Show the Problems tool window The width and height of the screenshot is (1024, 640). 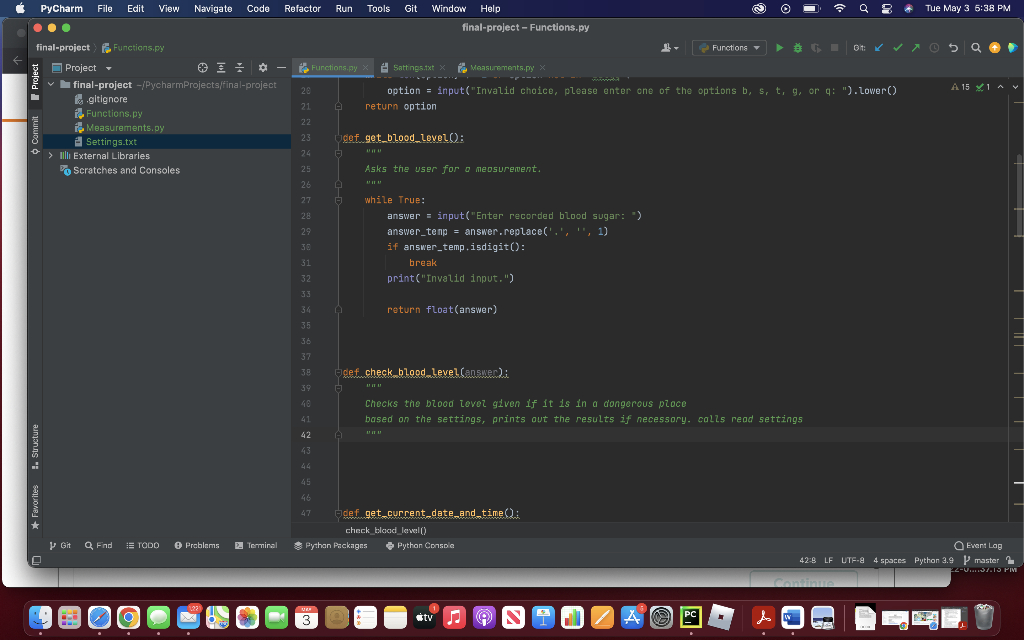click(199, 545)
